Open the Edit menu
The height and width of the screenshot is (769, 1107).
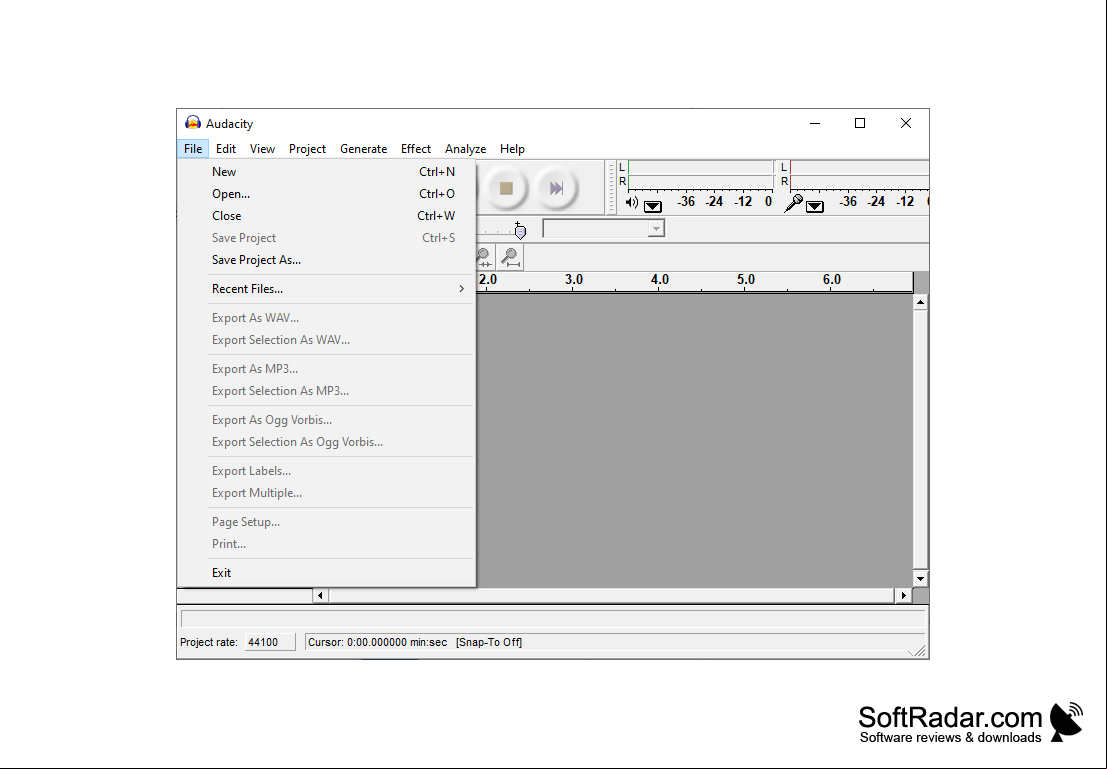(226, 148)
